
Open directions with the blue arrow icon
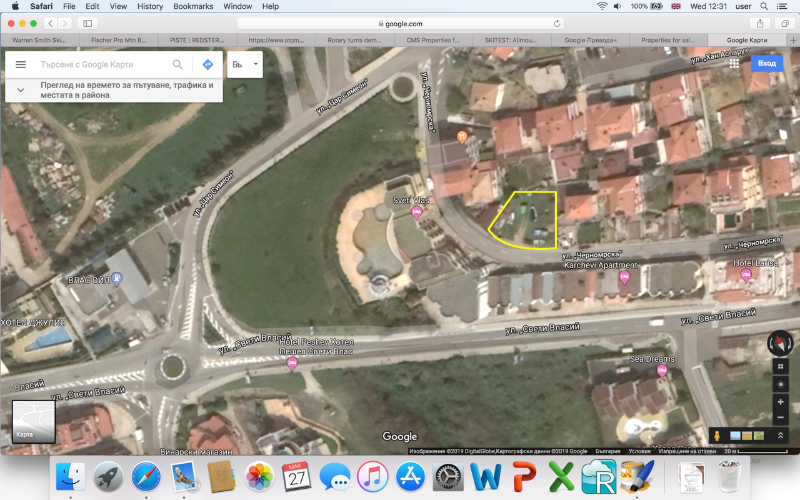tap(207, 64)
